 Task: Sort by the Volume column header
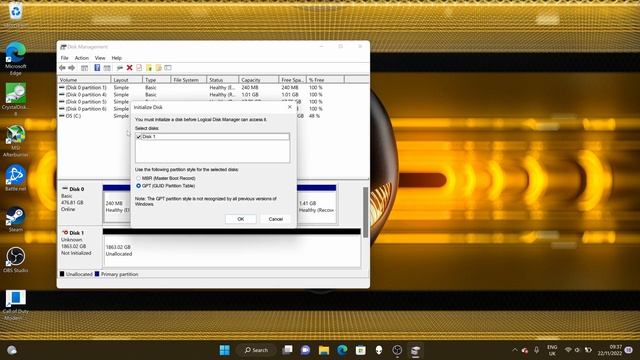(x=84, y=80)
